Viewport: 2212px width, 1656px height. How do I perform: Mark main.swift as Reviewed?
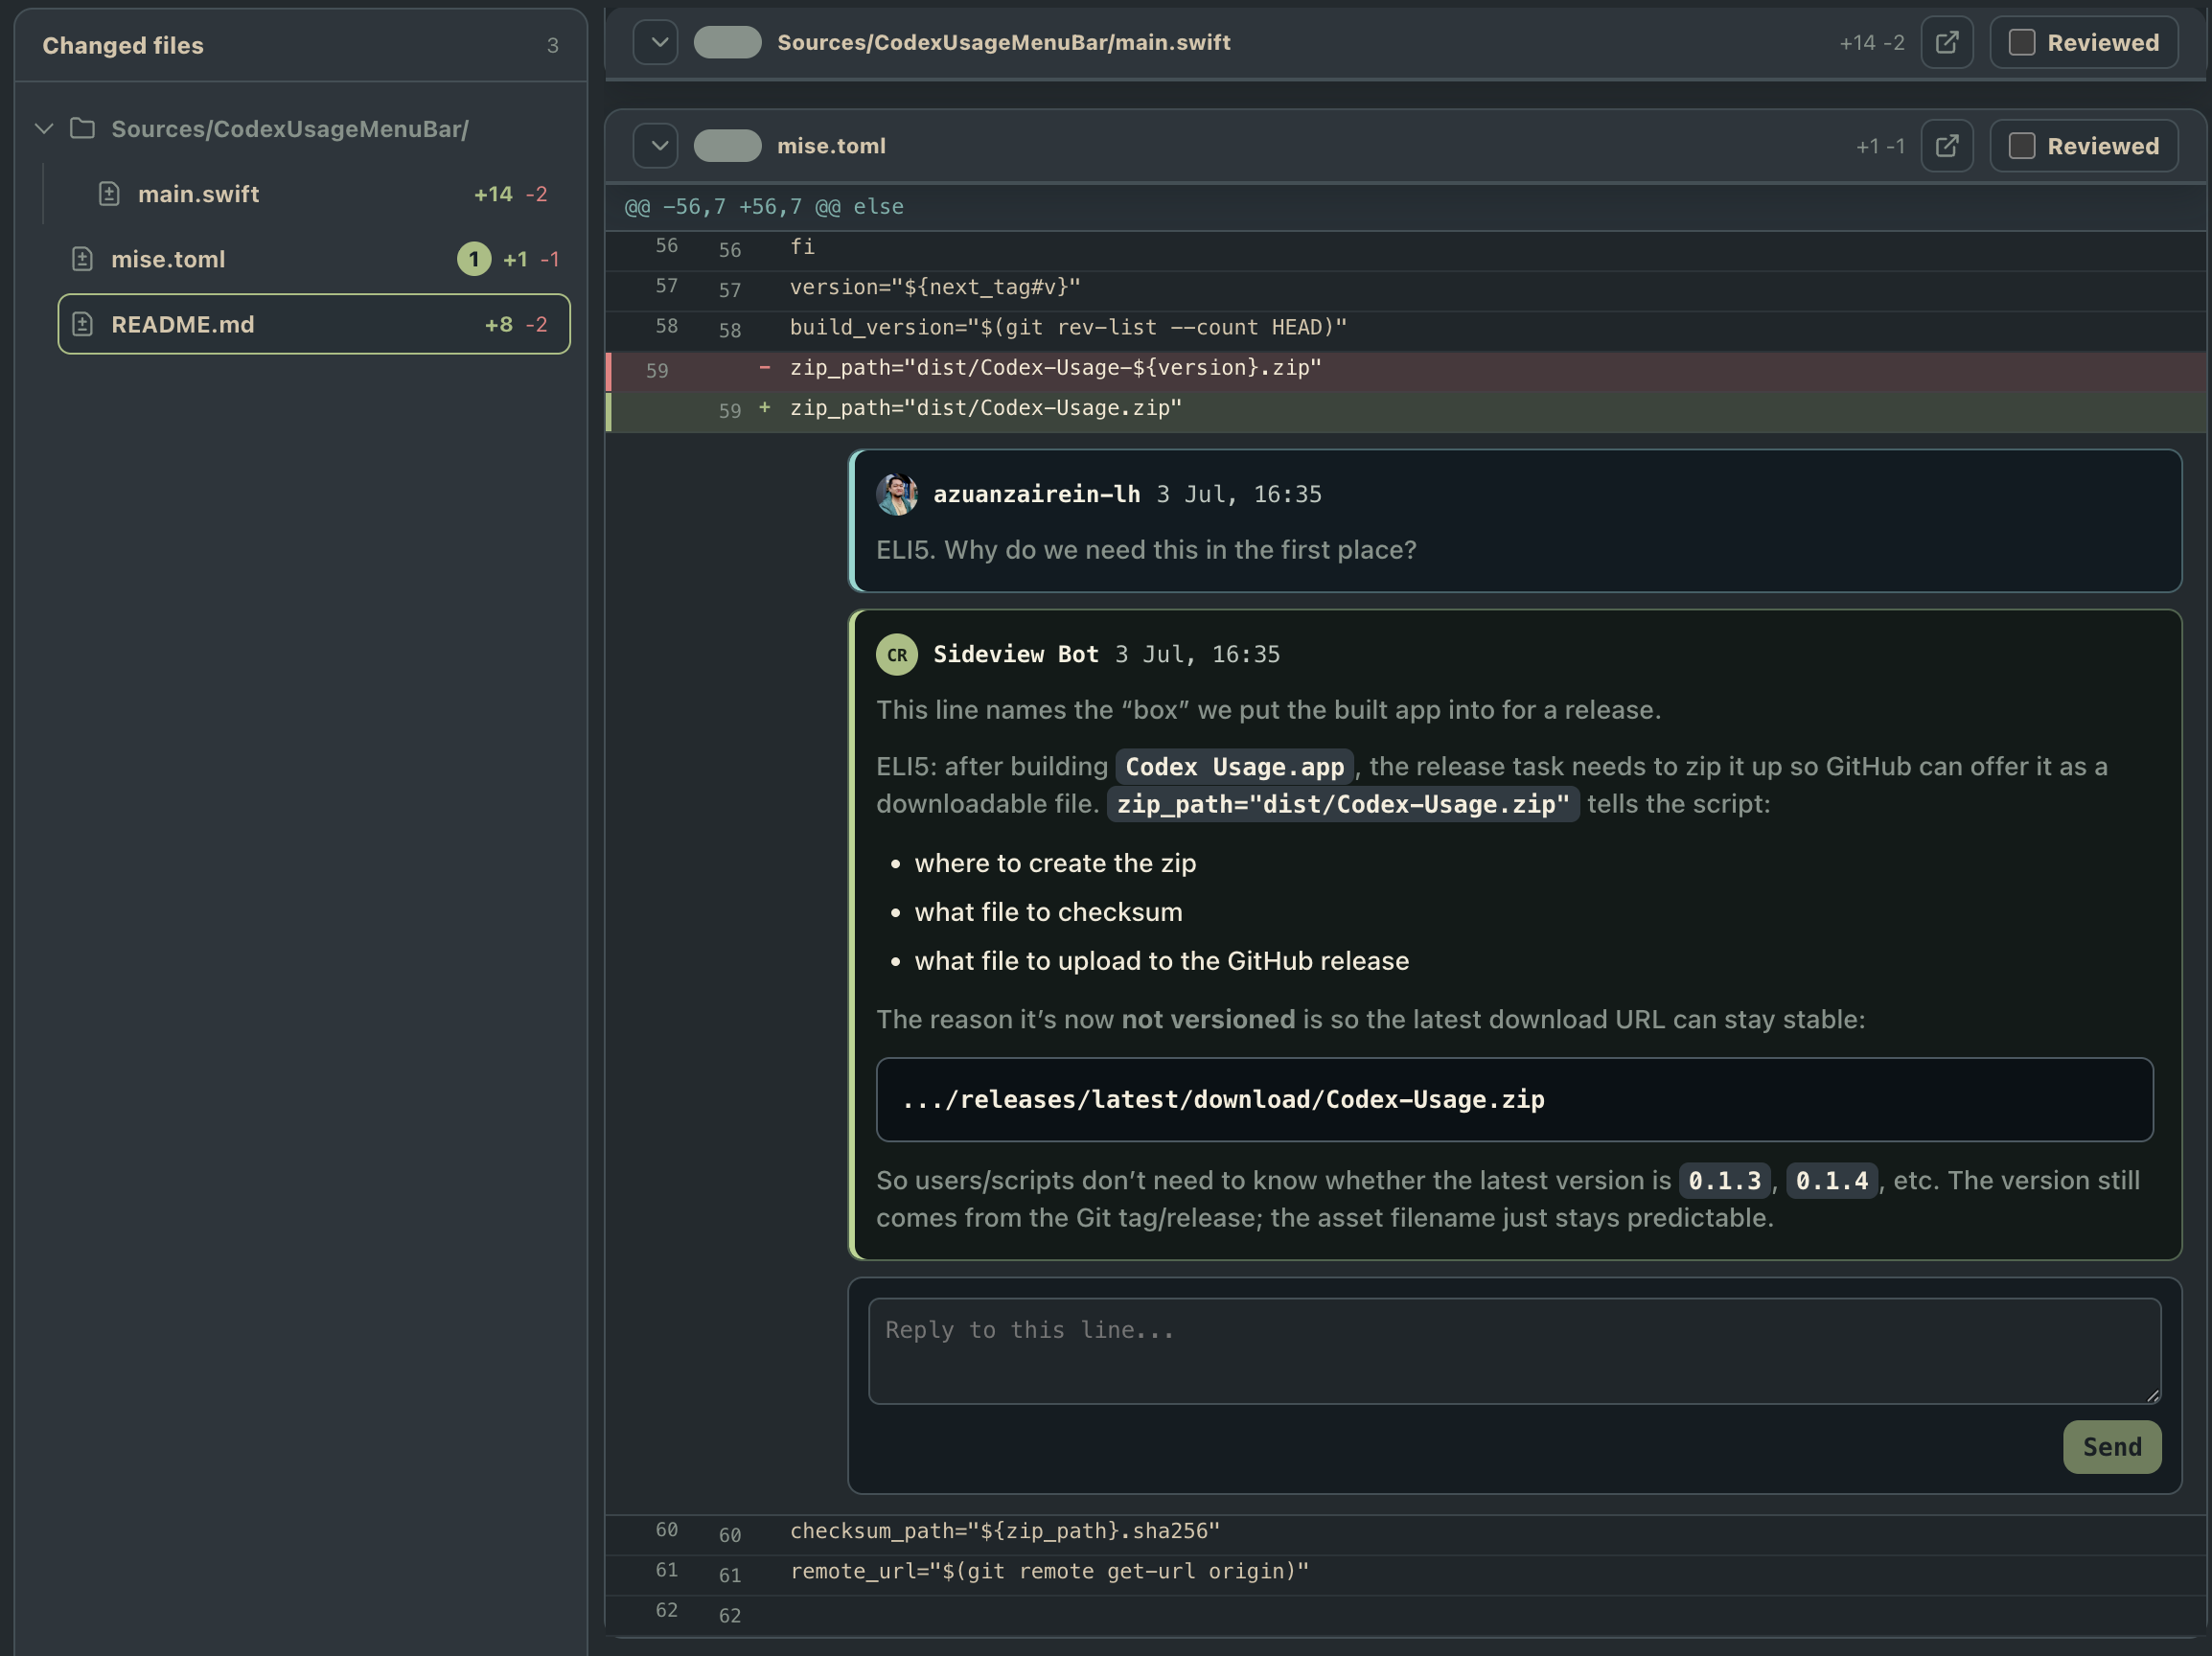coord(2083,43)
